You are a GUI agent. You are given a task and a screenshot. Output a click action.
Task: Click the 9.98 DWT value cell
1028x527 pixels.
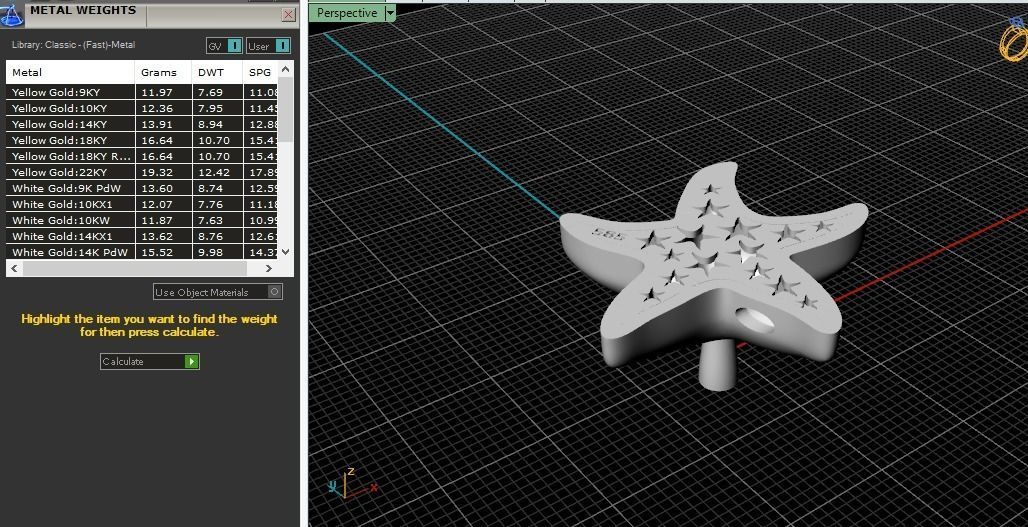[x=218, y=252]
